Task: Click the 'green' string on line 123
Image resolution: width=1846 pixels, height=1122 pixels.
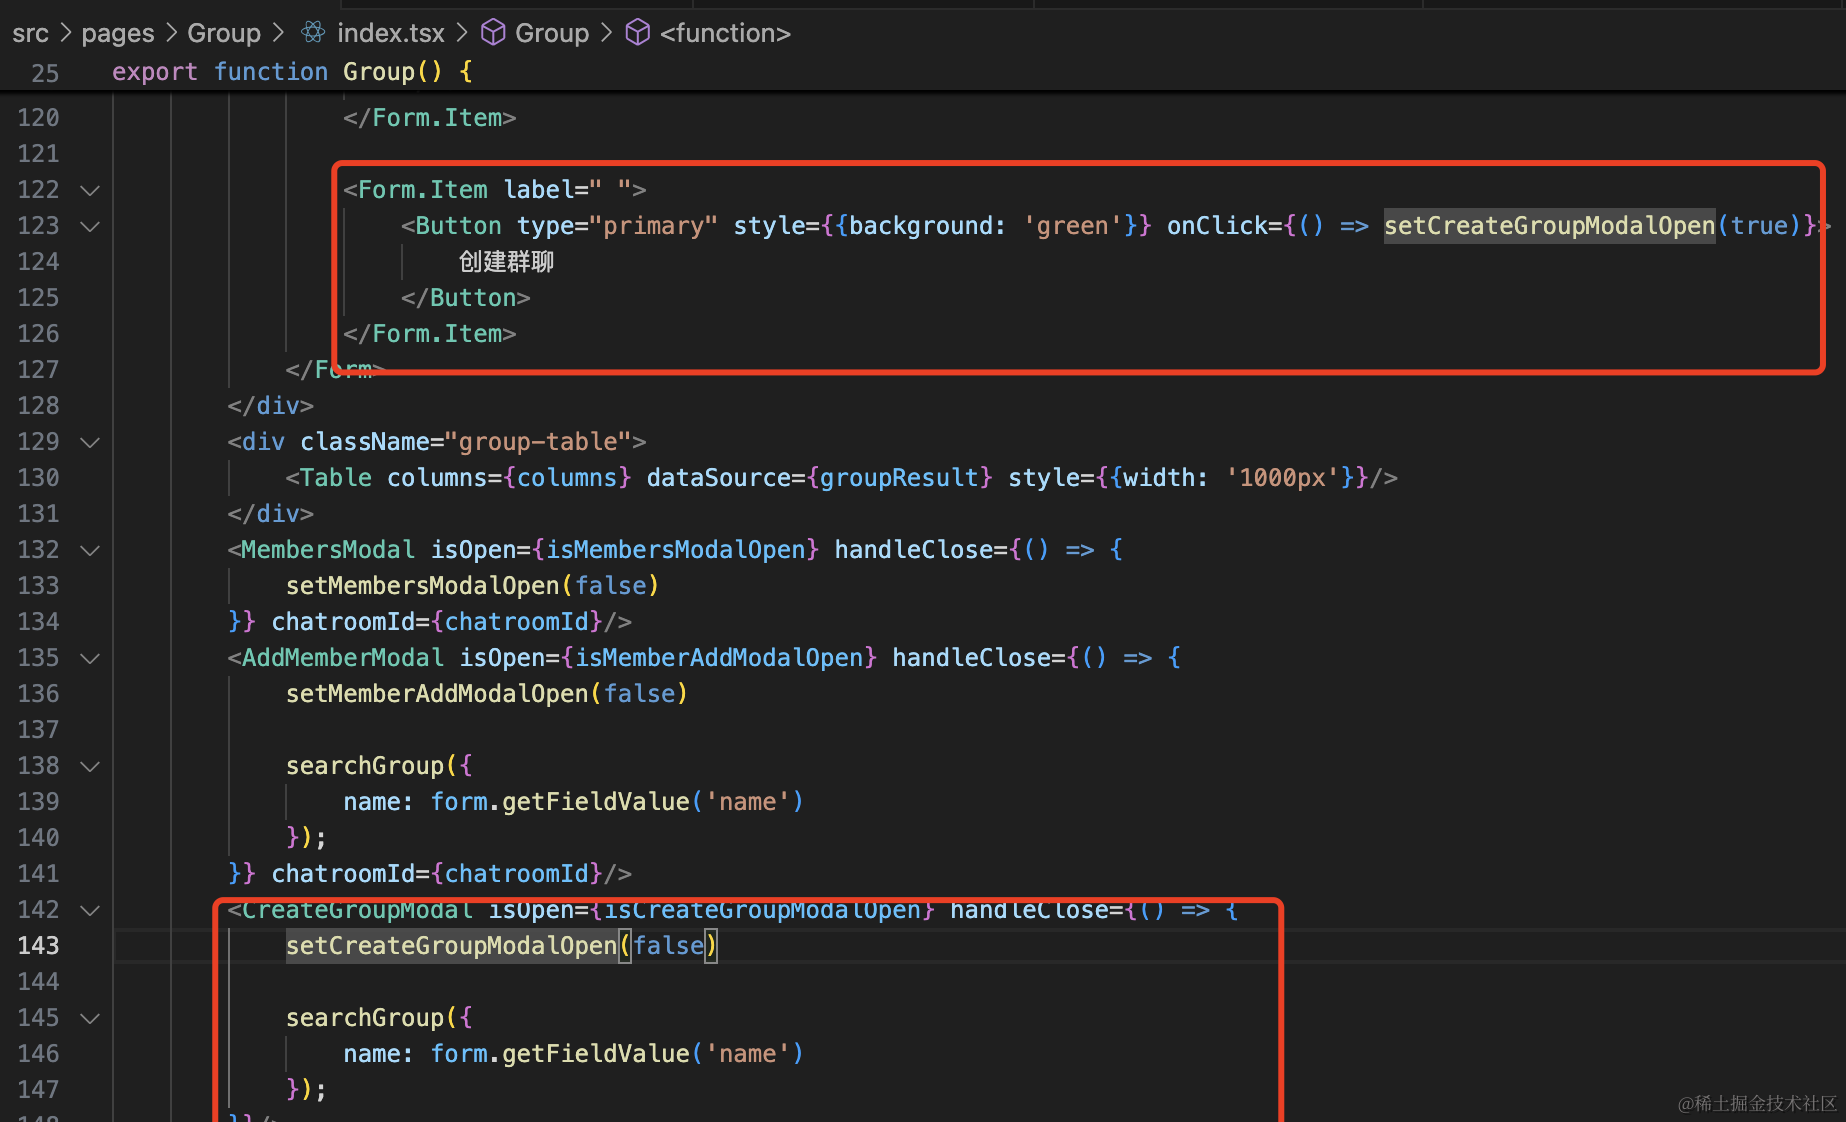Action: 1072,226
